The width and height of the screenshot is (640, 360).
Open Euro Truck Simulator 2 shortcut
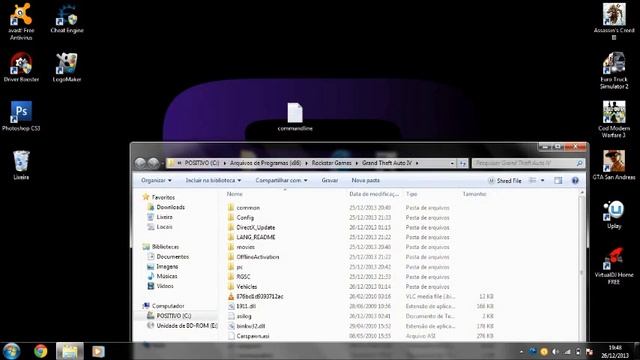(614, 71)
